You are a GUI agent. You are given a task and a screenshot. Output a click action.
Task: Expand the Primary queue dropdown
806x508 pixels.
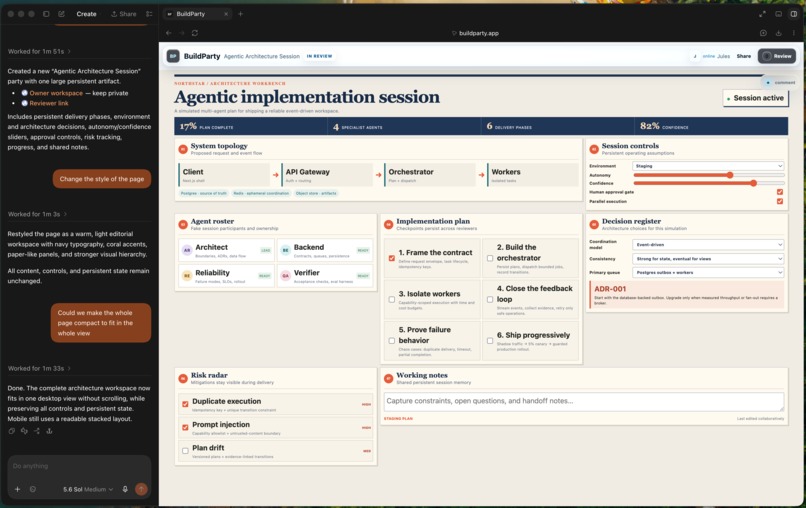tap(708, 273)
